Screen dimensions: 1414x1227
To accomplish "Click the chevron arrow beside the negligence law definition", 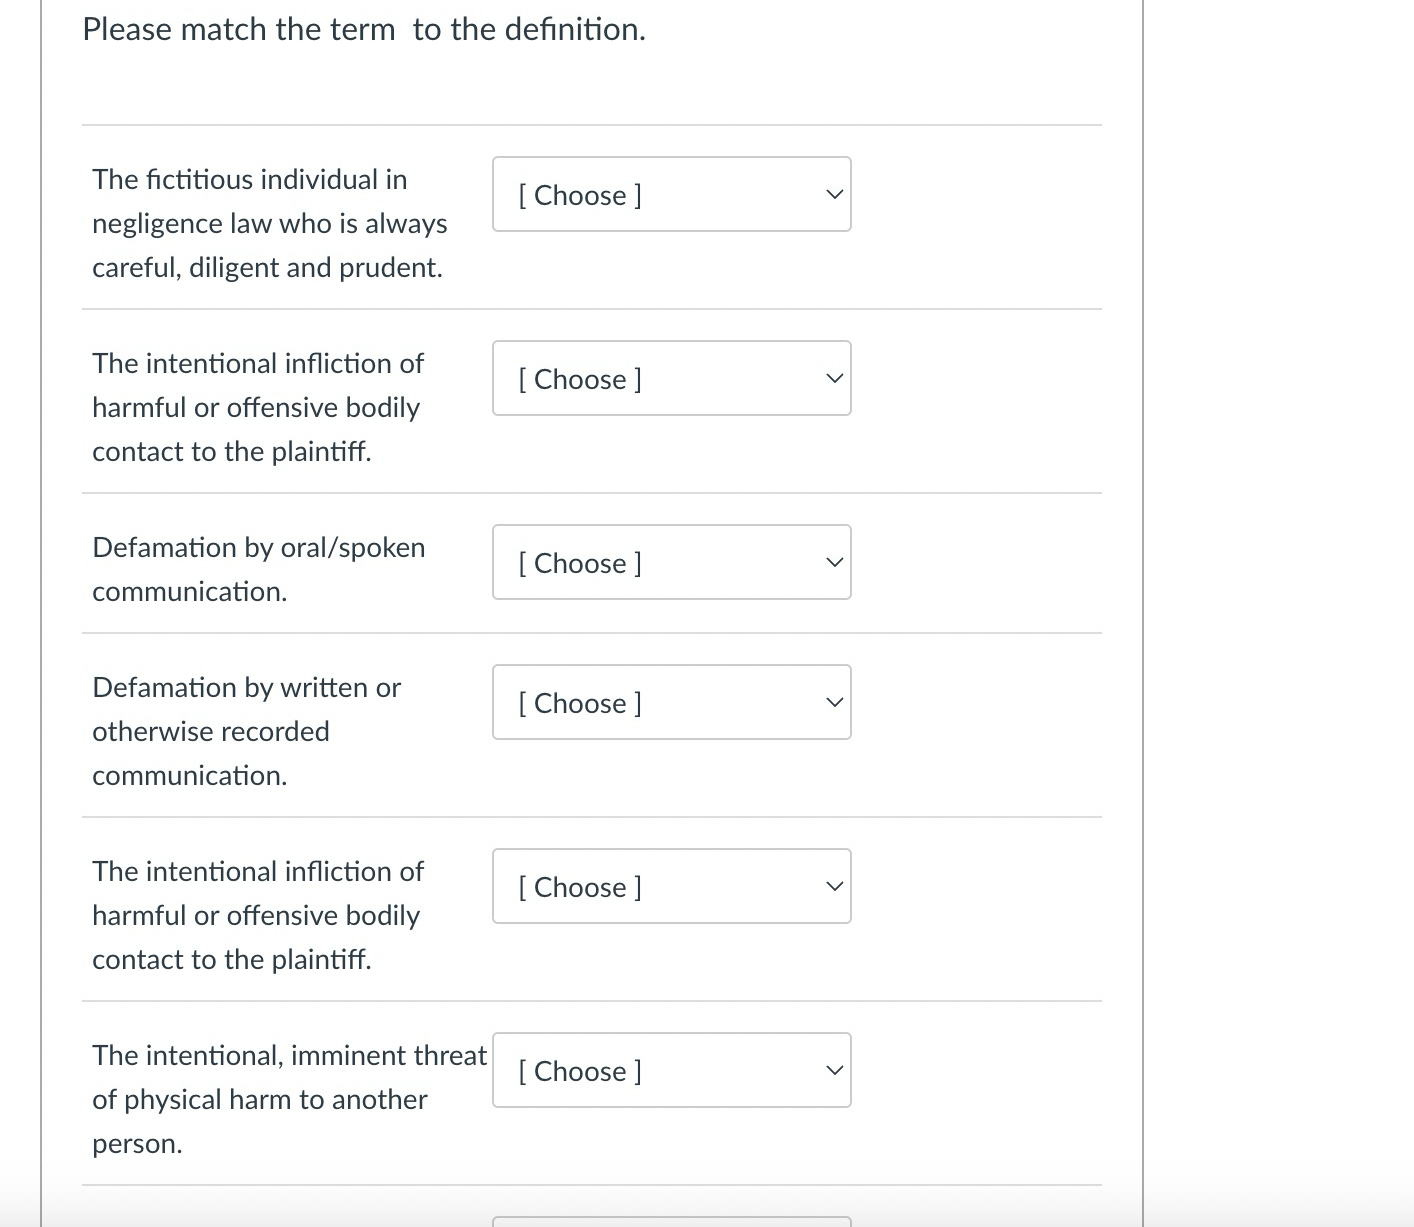I will click(834, 194).
